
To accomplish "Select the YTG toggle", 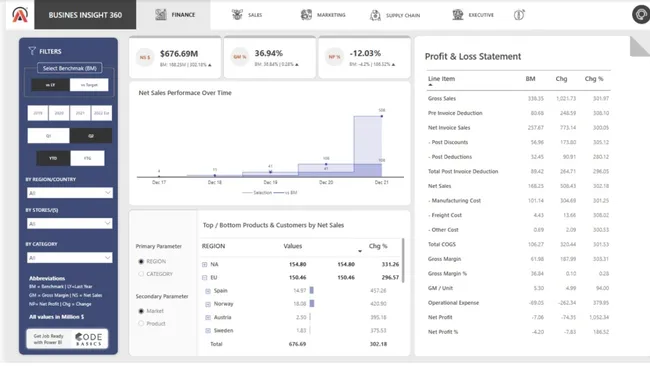I will [x=87, y=158].
